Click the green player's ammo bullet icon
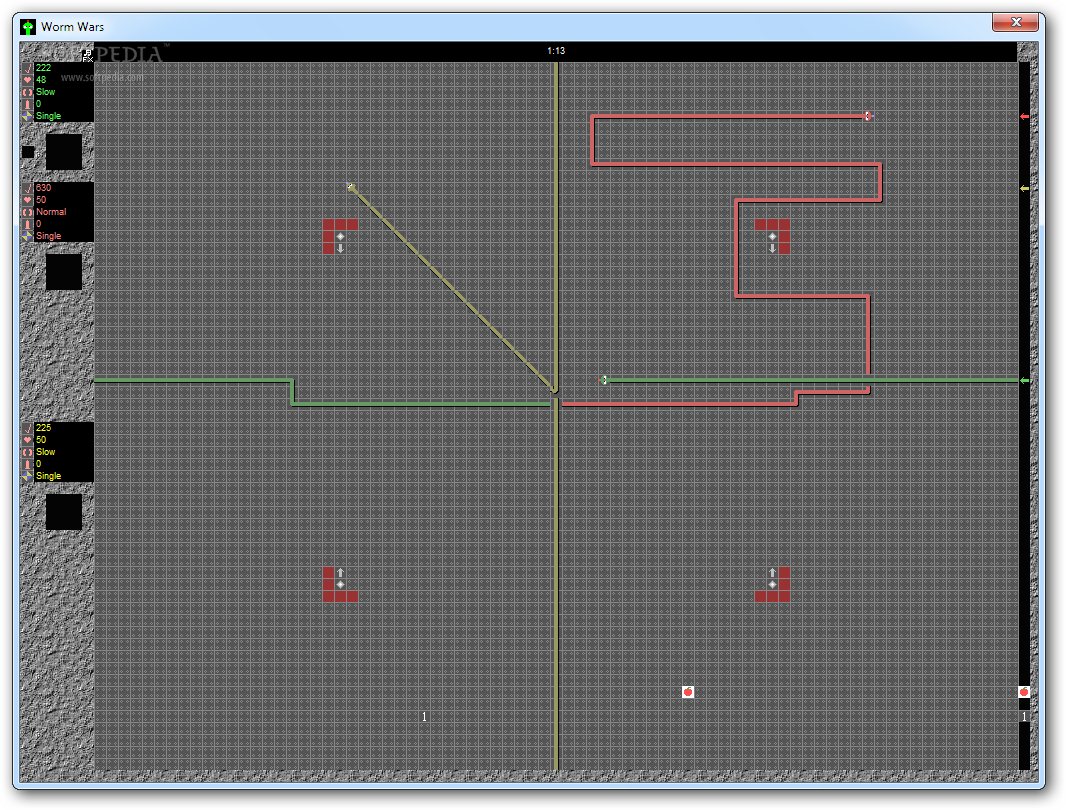Image resolution: width=1066 pixels, height=810 pixels. click(x=28, y=104)
